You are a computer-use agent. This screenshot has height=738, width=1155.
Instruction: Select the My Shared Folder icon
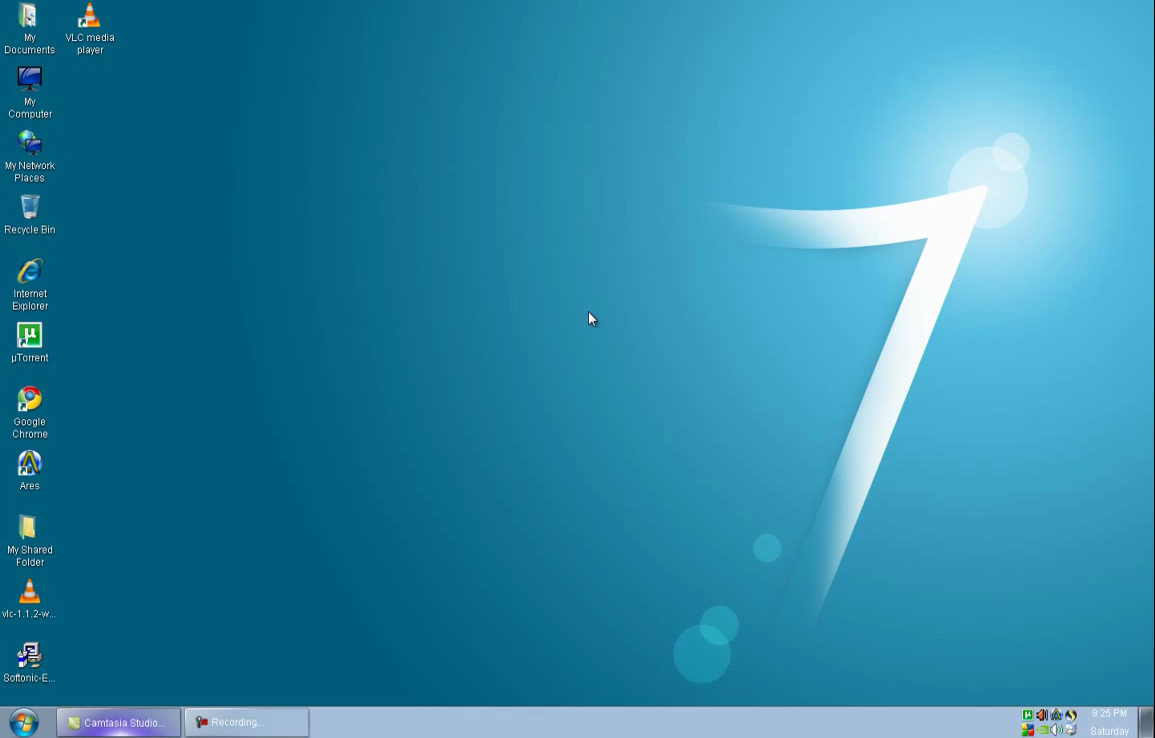[29, 541]
